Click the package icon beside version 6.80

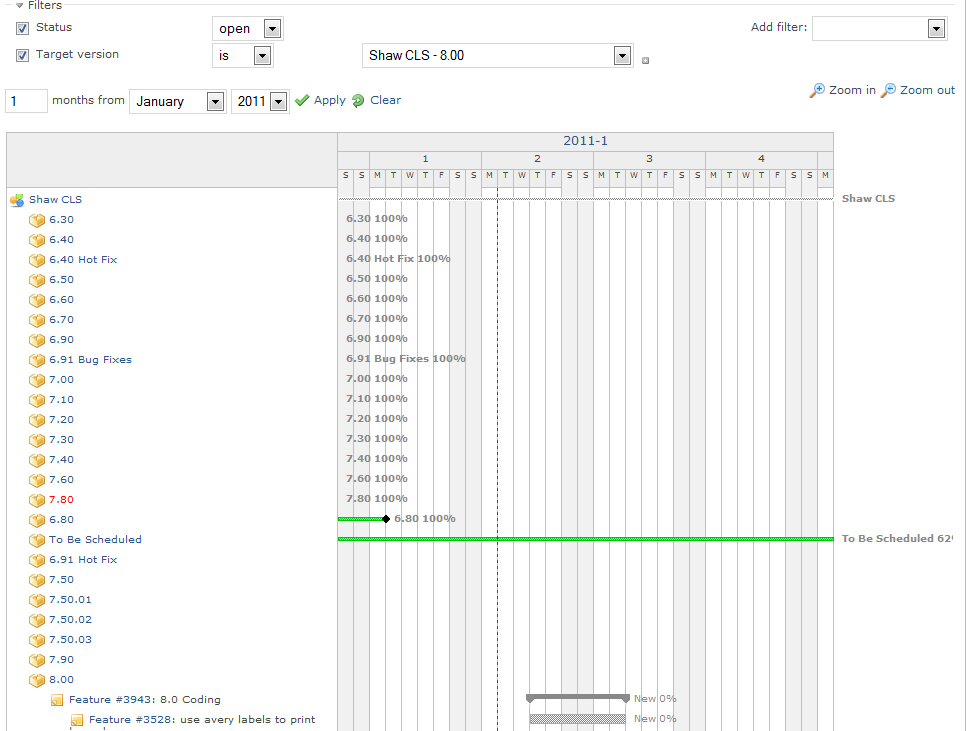37,520
